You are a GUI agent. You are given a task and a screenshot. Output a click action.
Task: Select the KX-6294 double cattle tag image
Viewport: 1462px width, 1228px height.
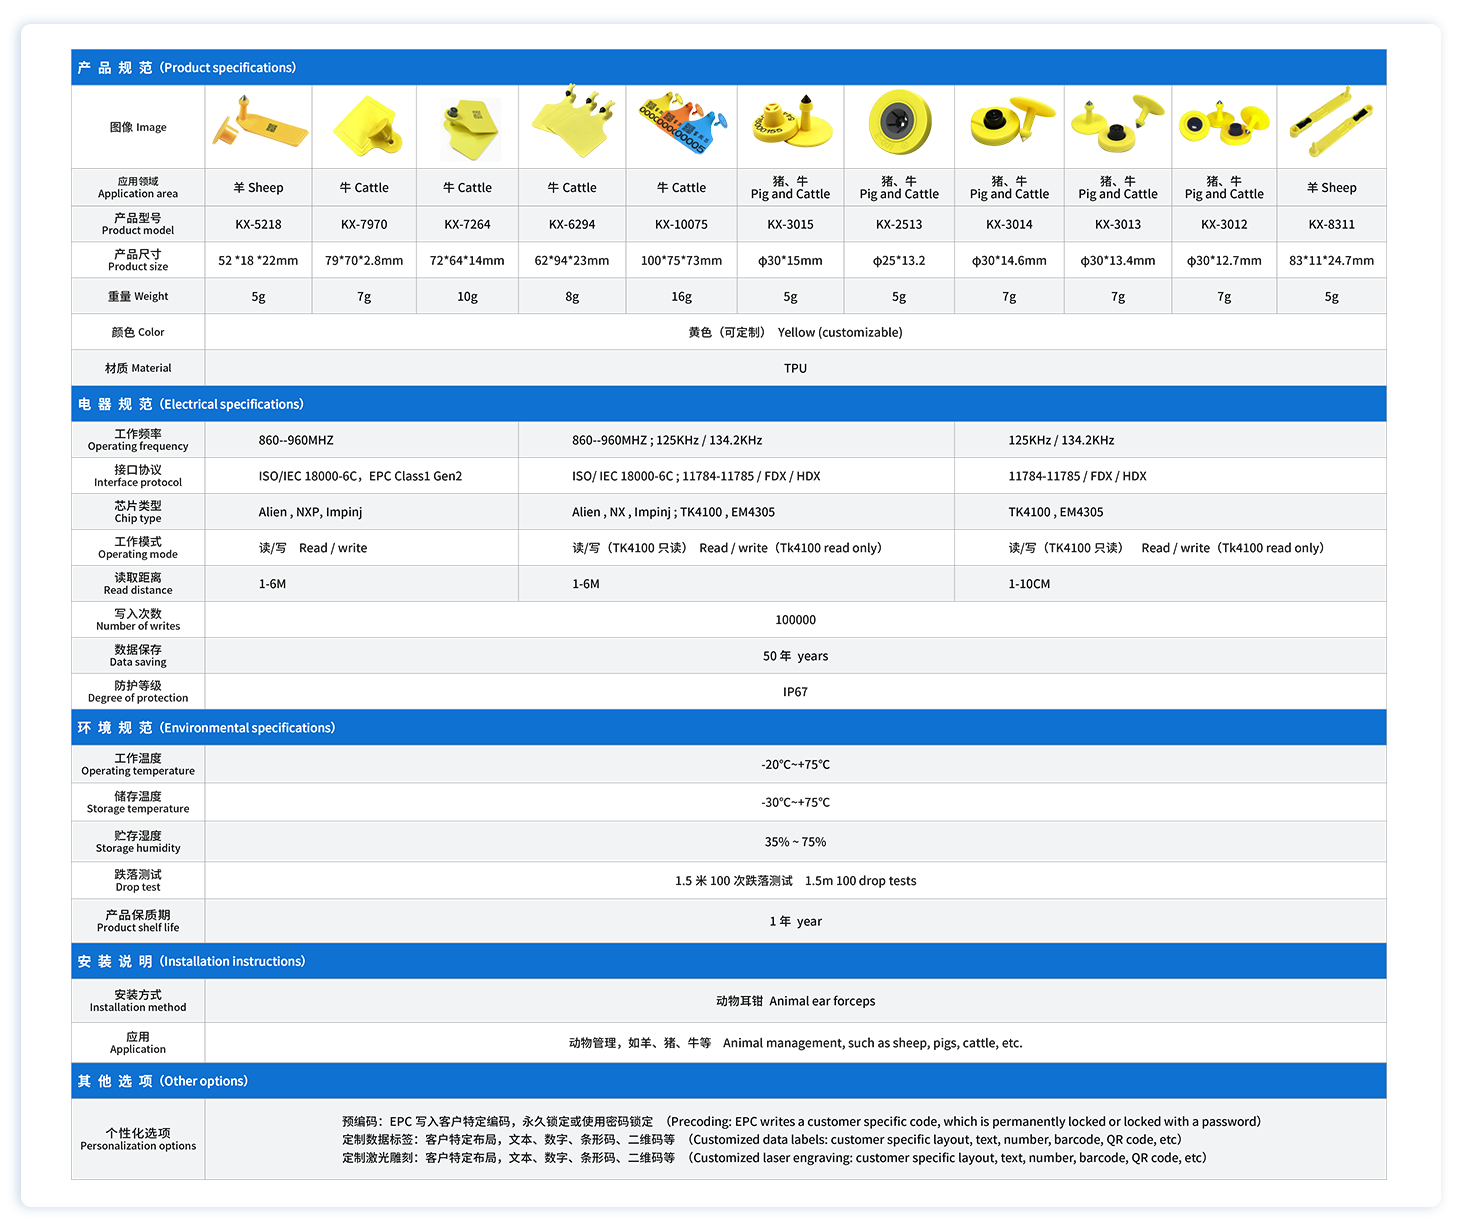coord(572,126)
